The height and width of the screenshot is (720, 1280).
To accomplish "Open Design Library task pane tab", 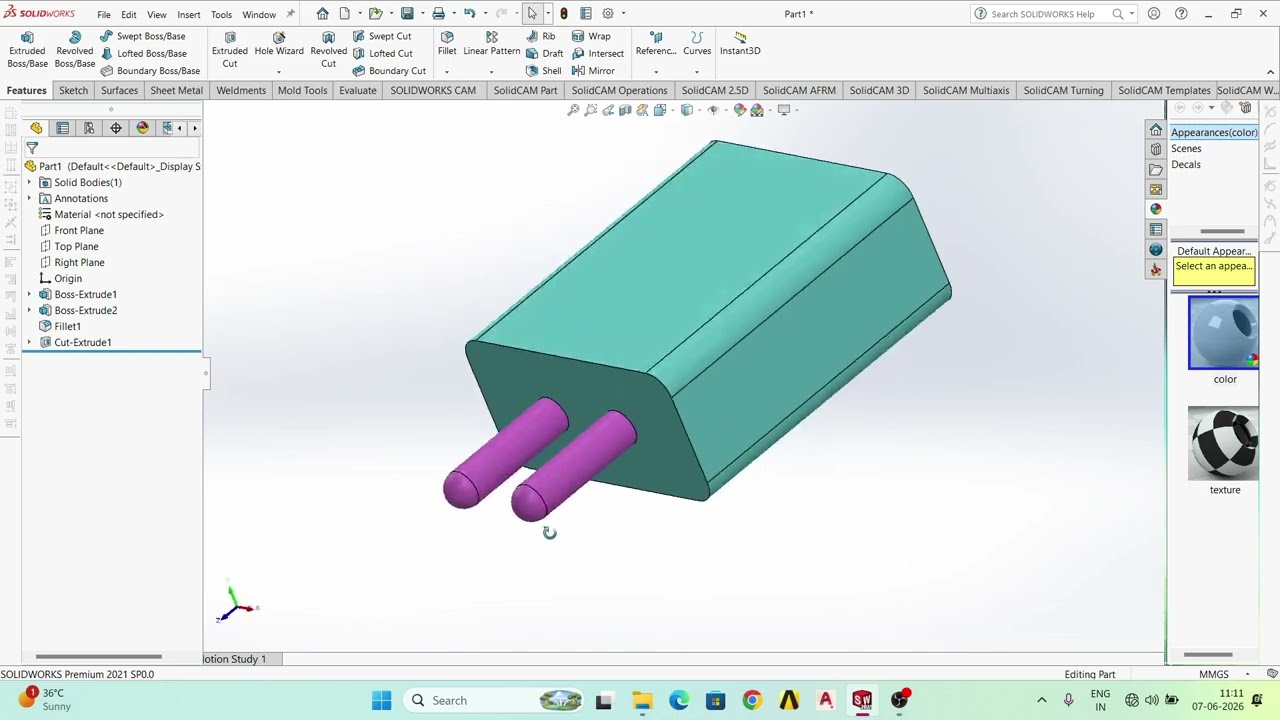I will point(1156,150).
